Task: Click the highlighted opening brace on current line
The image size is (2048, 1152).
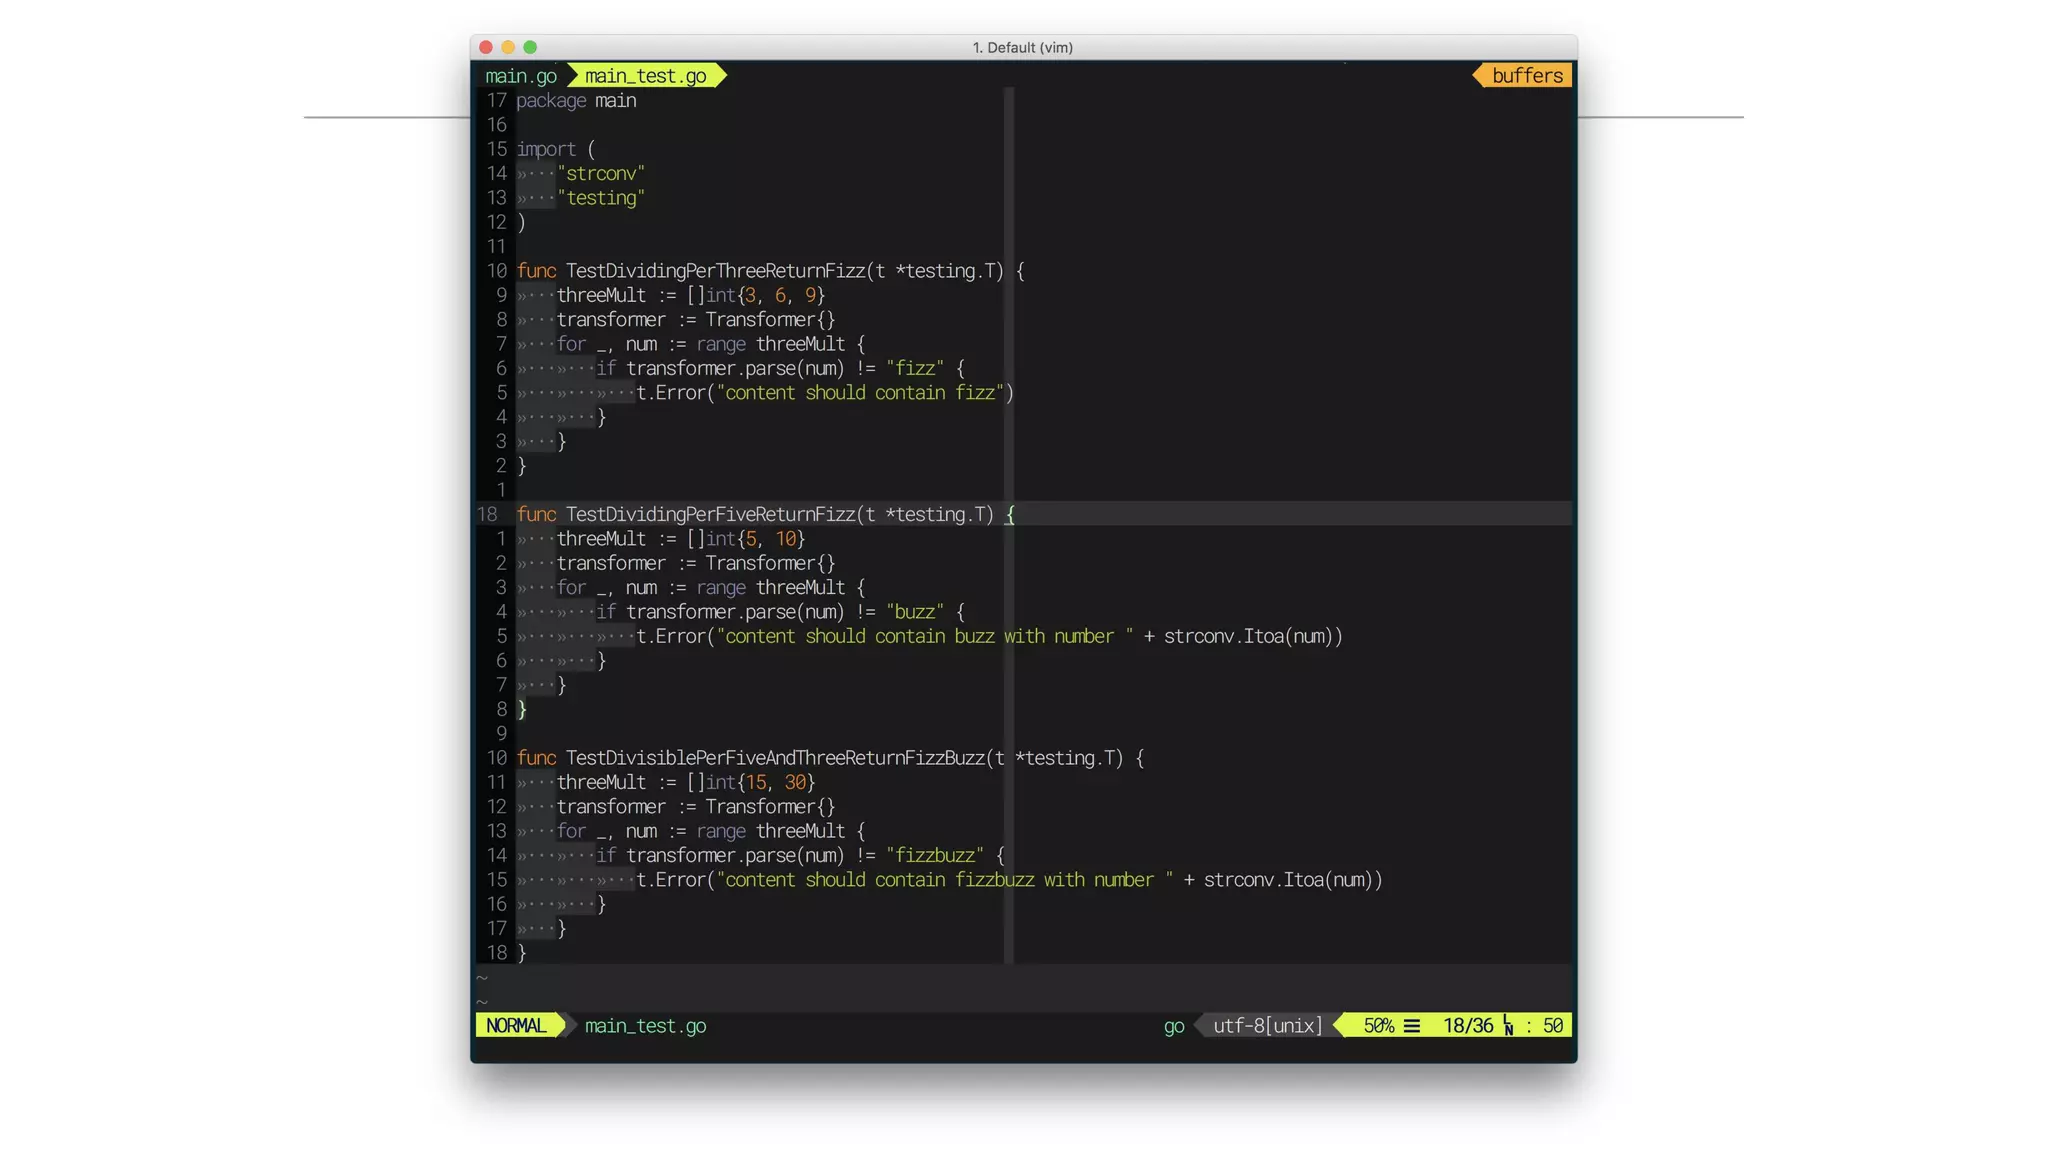Action: click(x=1010, y=515)
